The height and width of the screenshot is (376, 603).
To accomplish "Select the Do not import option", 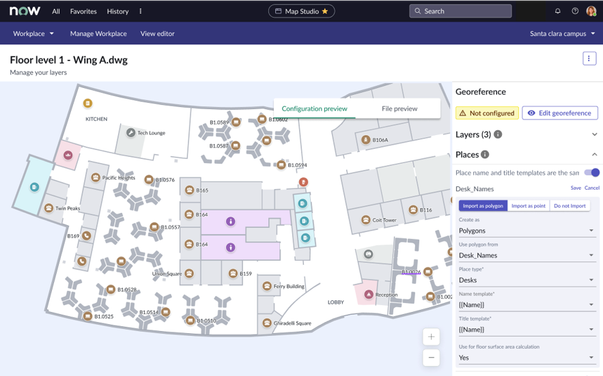I will (x=570, y=206).
